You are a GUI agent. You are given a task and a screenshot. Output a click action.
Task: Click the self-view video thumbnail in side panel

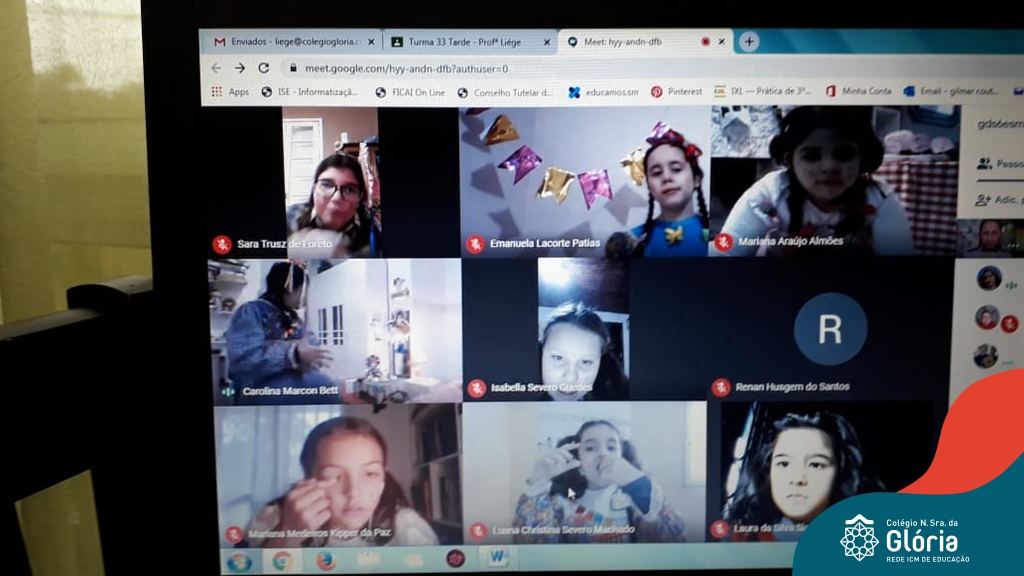point(989,236)
